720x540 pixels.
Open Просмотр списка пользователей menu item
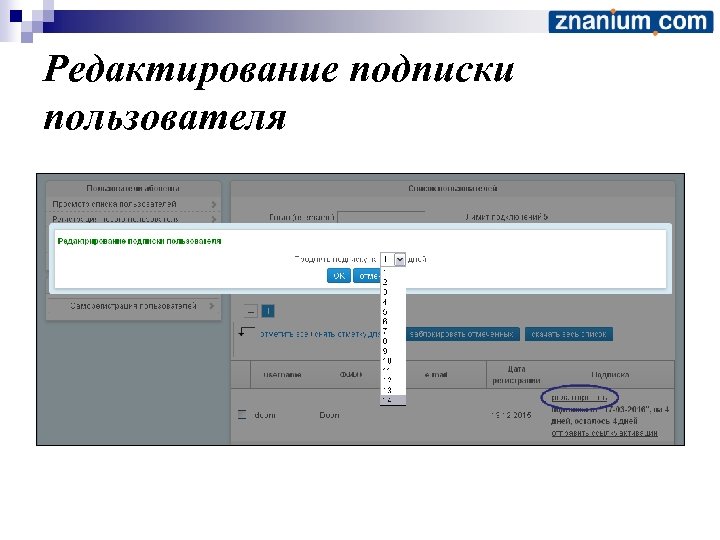click(x=133, y=204)
